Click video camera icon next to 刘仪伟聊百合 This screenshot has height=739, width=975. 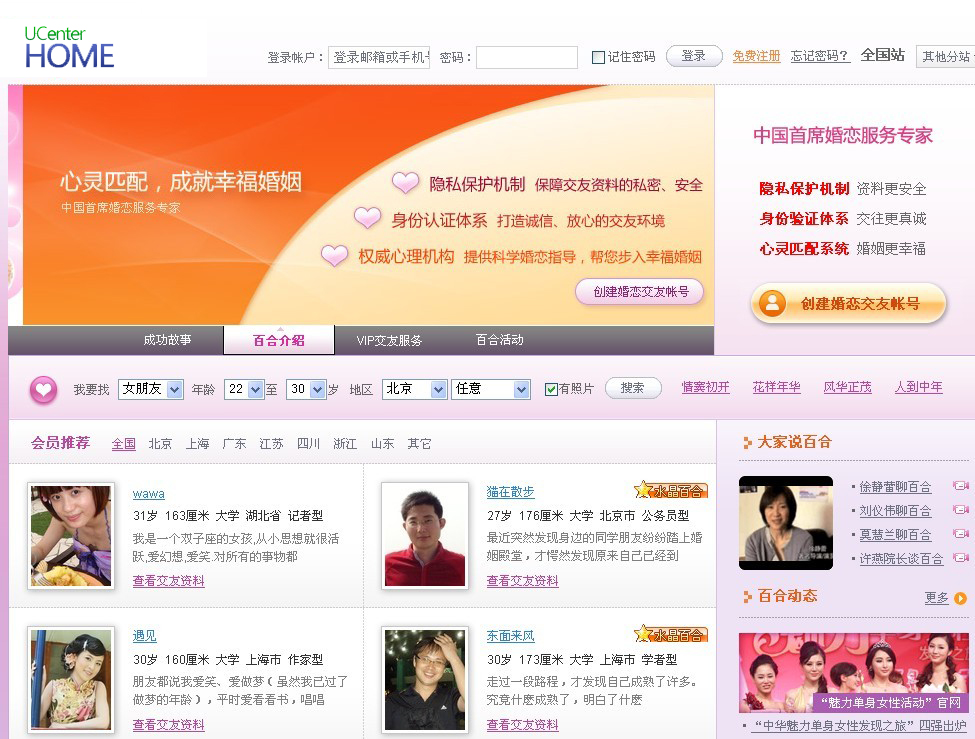pos(960,509)
